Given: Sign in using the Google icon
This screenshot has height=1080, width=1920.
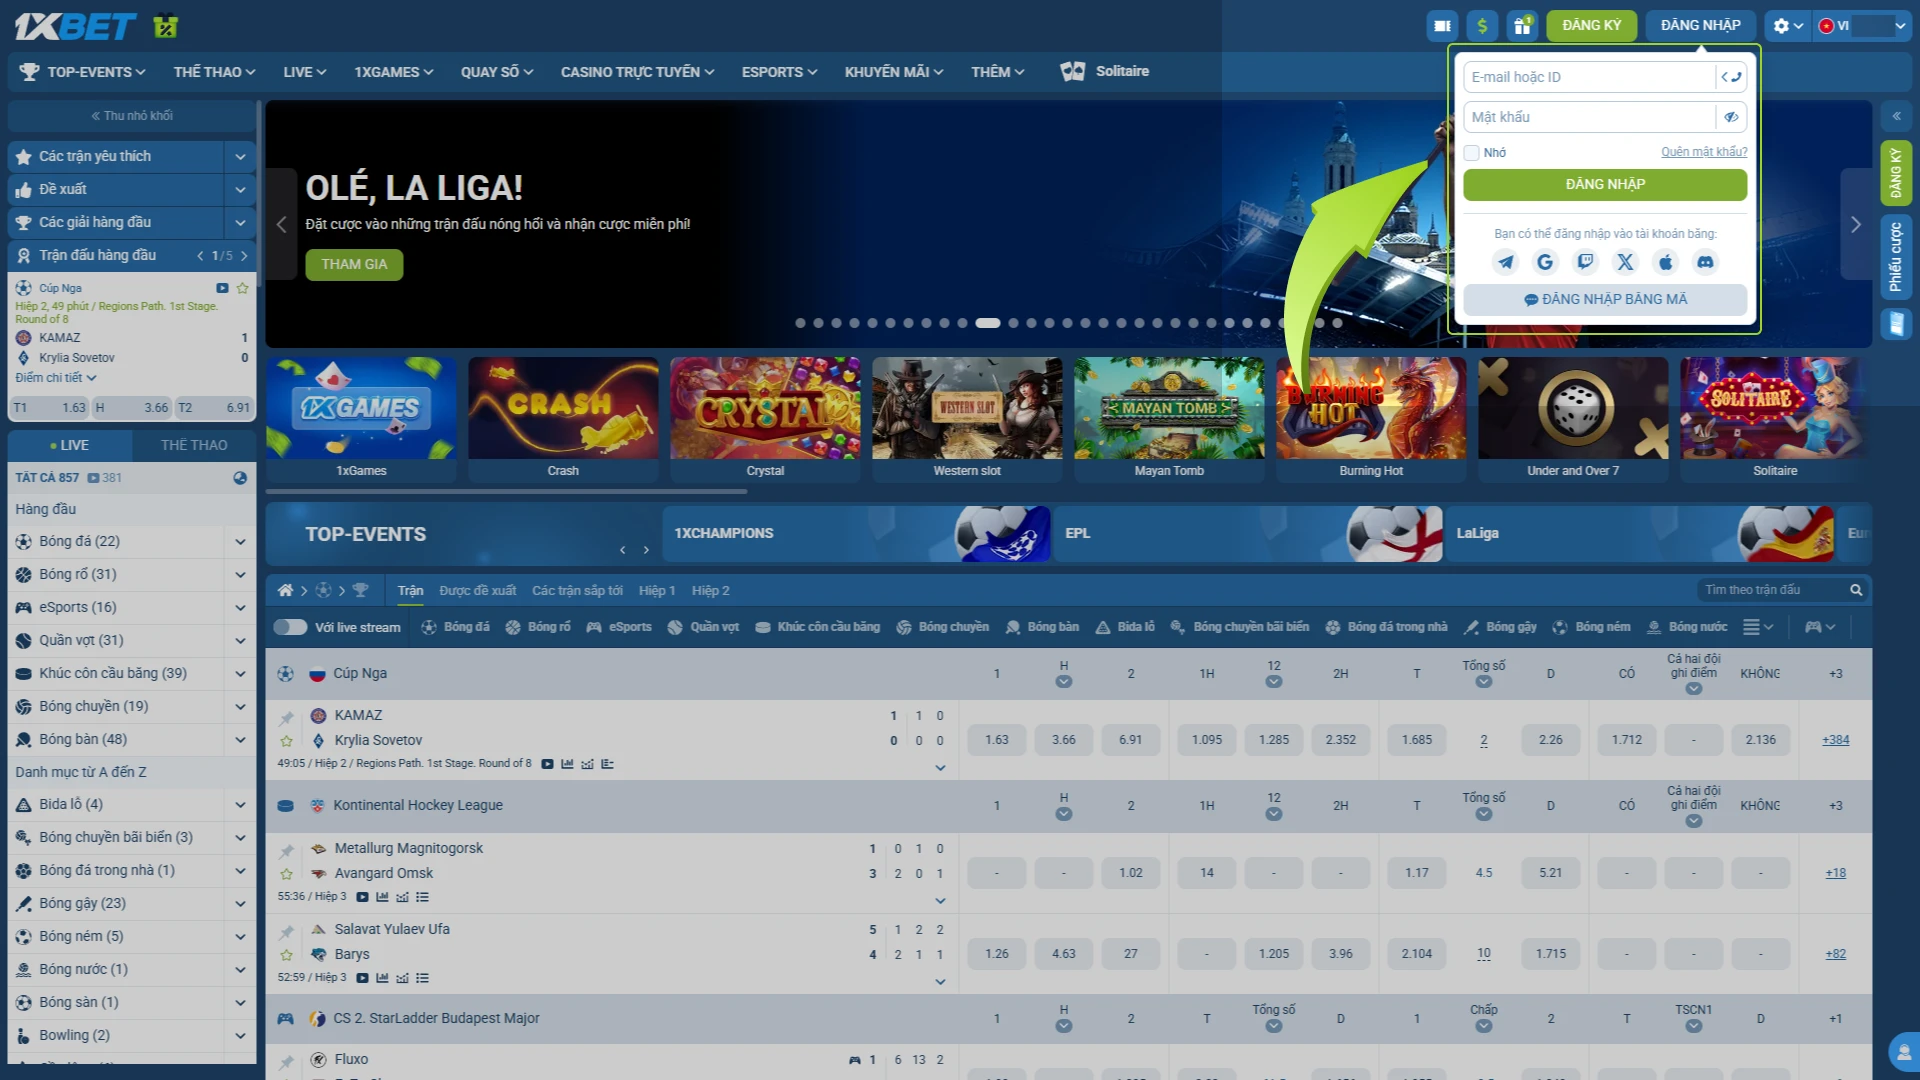Looking at the screenshot, I should [1545, 262].
